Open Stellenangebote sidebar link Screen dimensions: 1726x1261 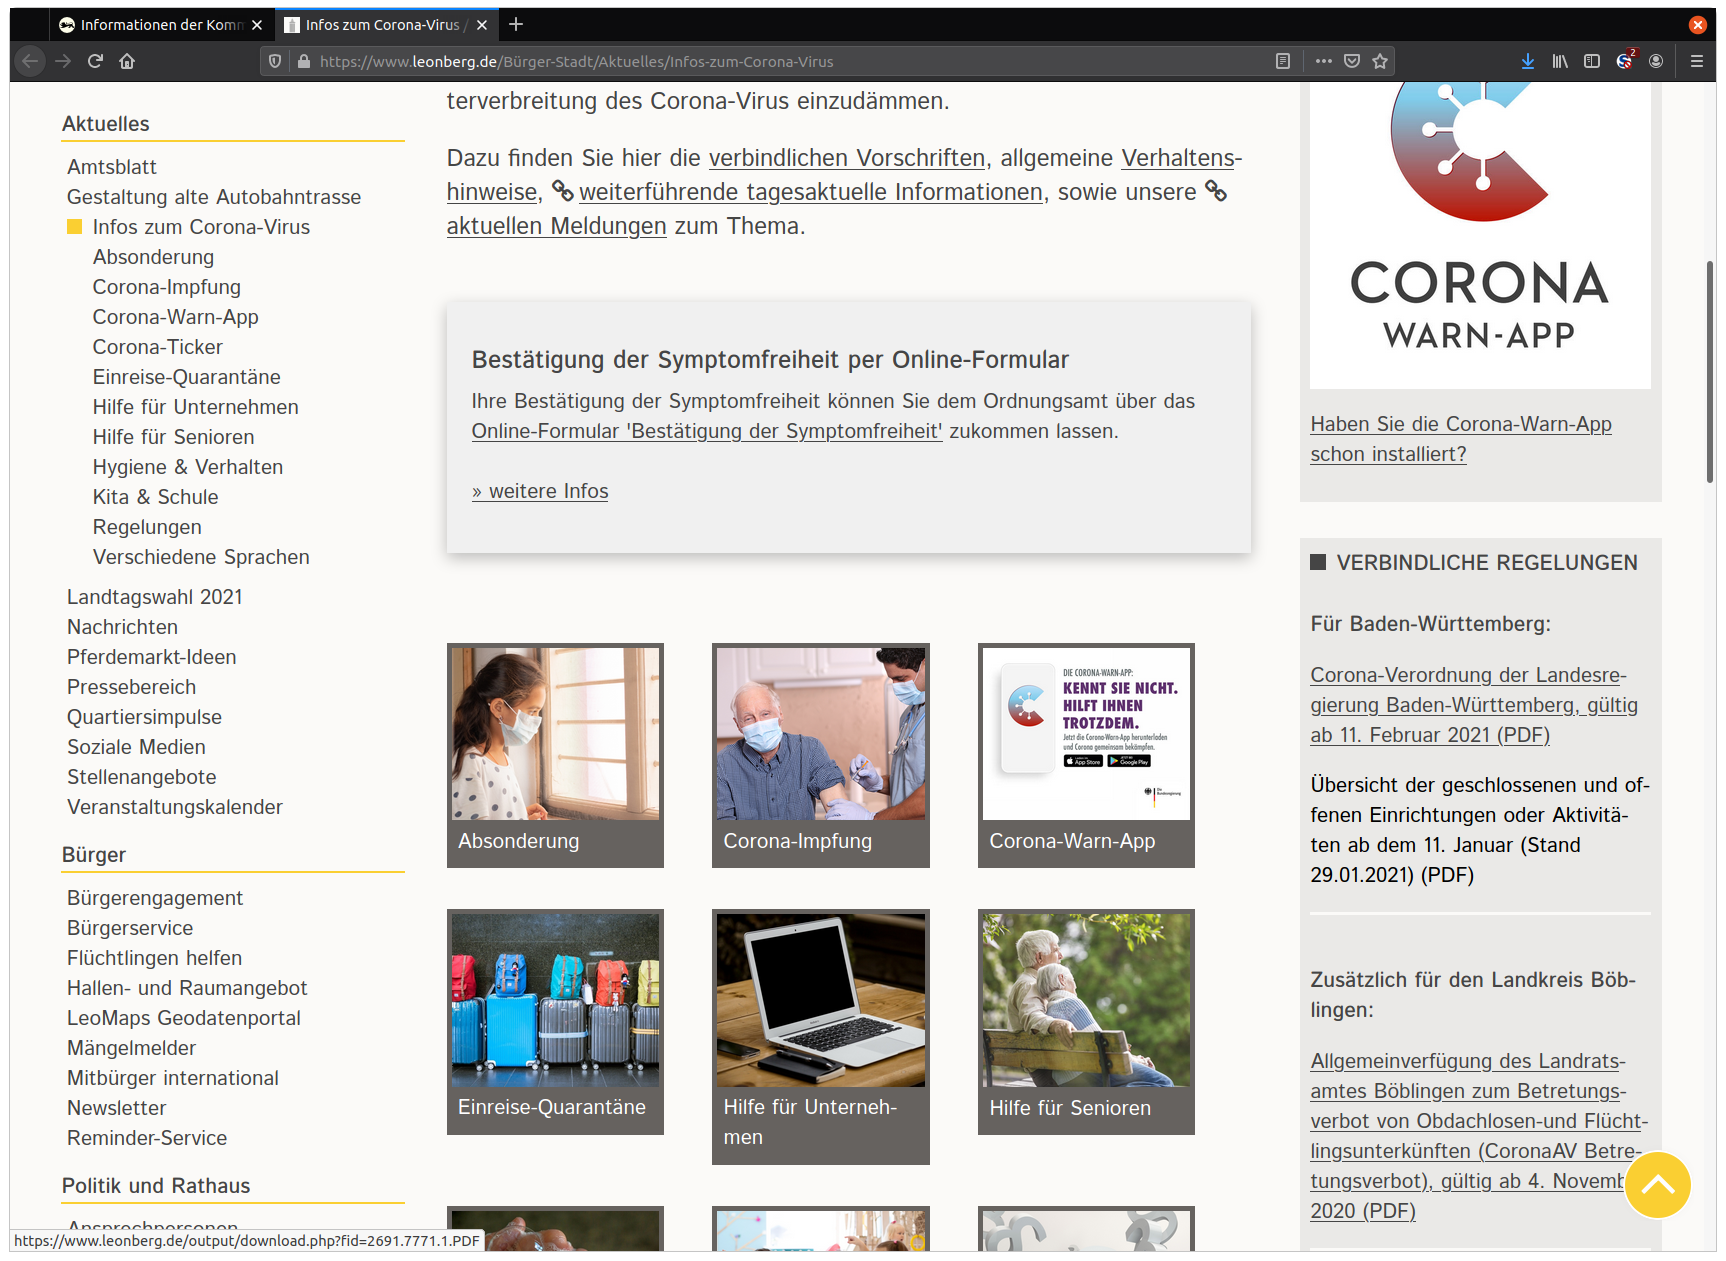pos(141,777)
